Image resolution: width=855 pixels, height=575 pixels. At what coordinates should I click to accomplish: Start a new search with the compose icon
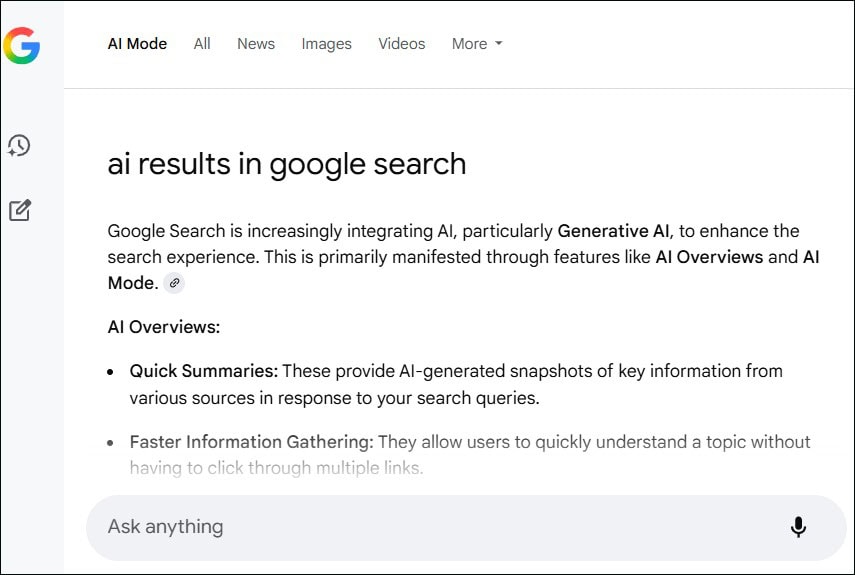coord(20,210)
